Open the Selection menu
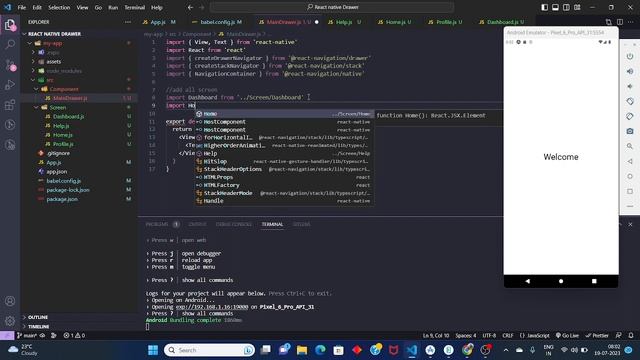This screenshot has height=360, width=640. (59, 7)
